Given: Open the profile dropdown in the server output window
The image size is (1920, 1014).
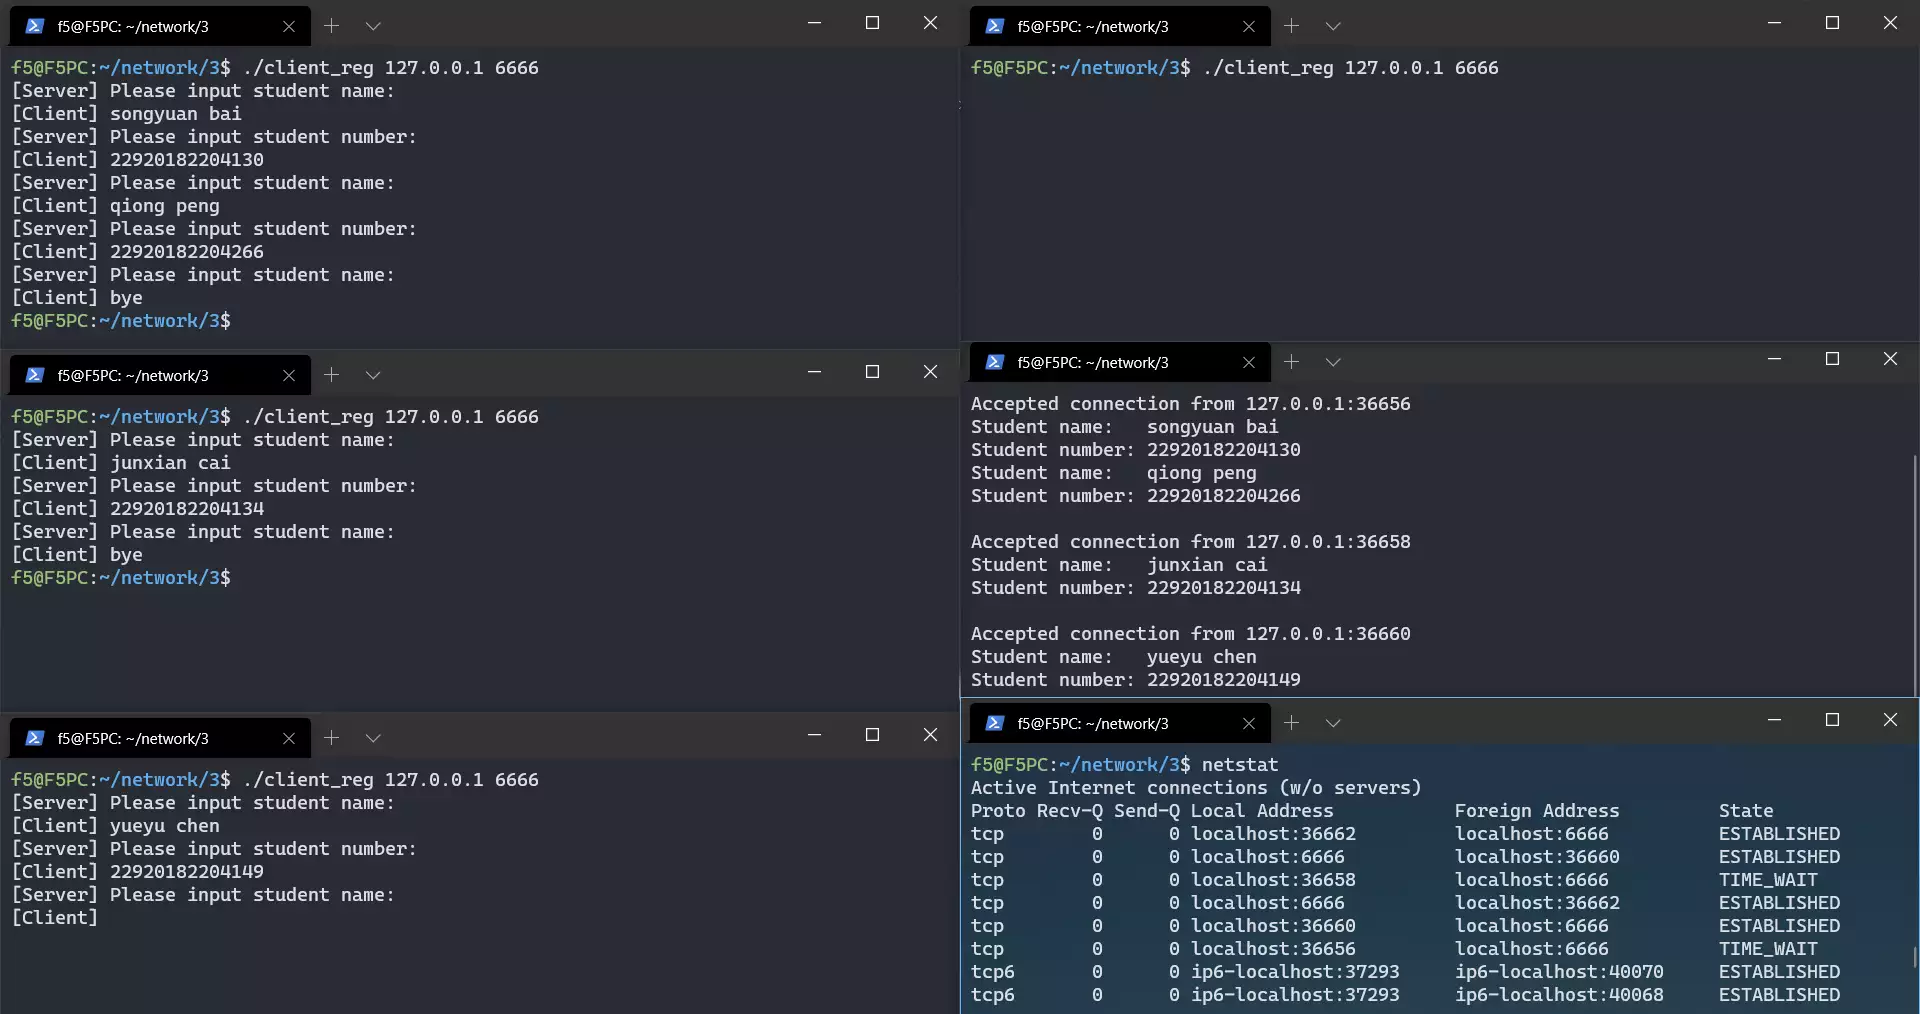Looking at the screenshot, I should [1333, 362].
